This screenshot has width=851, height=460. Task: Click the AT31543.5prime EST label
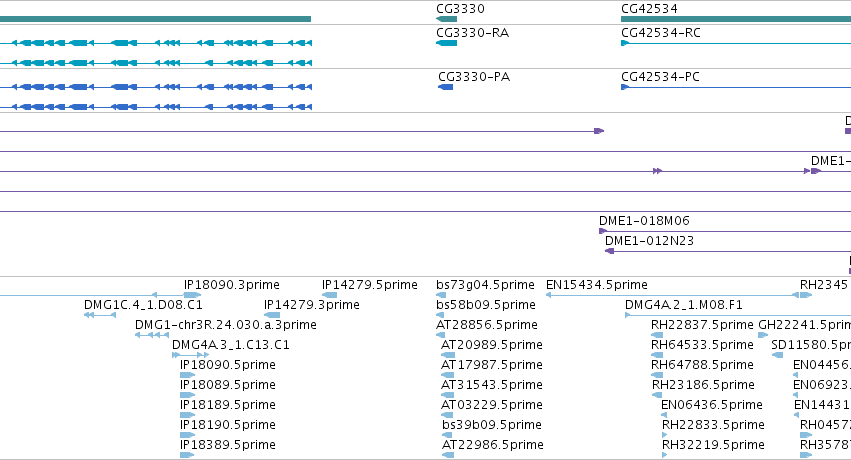[x=492, y=385]
